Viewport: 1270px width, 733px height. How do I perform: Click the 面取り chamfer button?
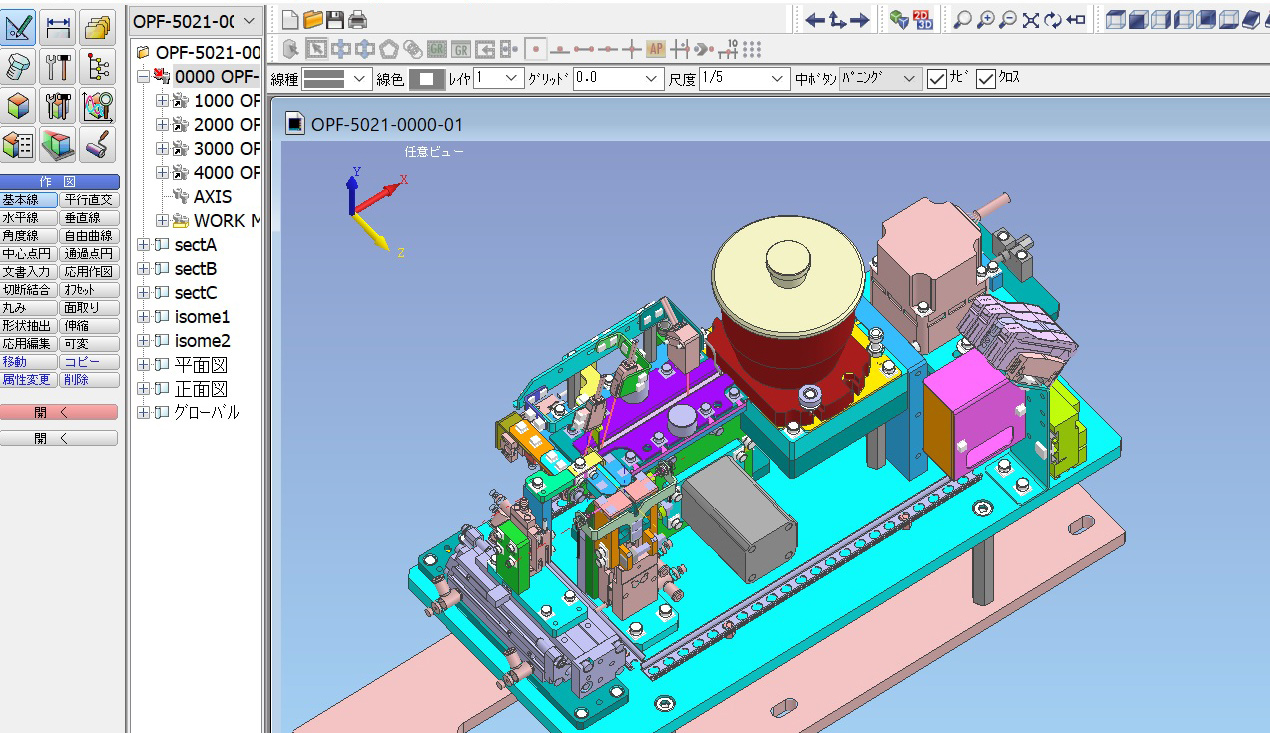point(89,308)
